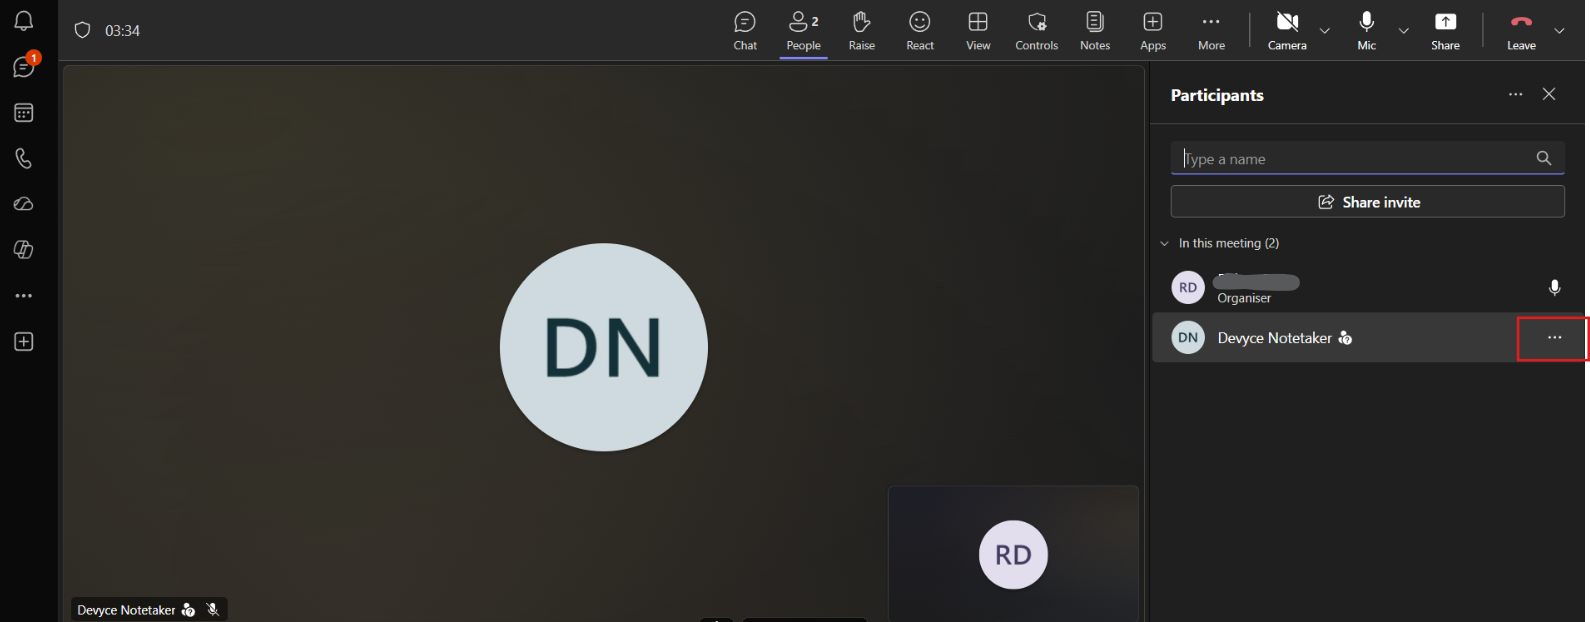The width and height of the screenshot is (1590, 622).
Task: Toggle the People panel
Action: point(804,31)
